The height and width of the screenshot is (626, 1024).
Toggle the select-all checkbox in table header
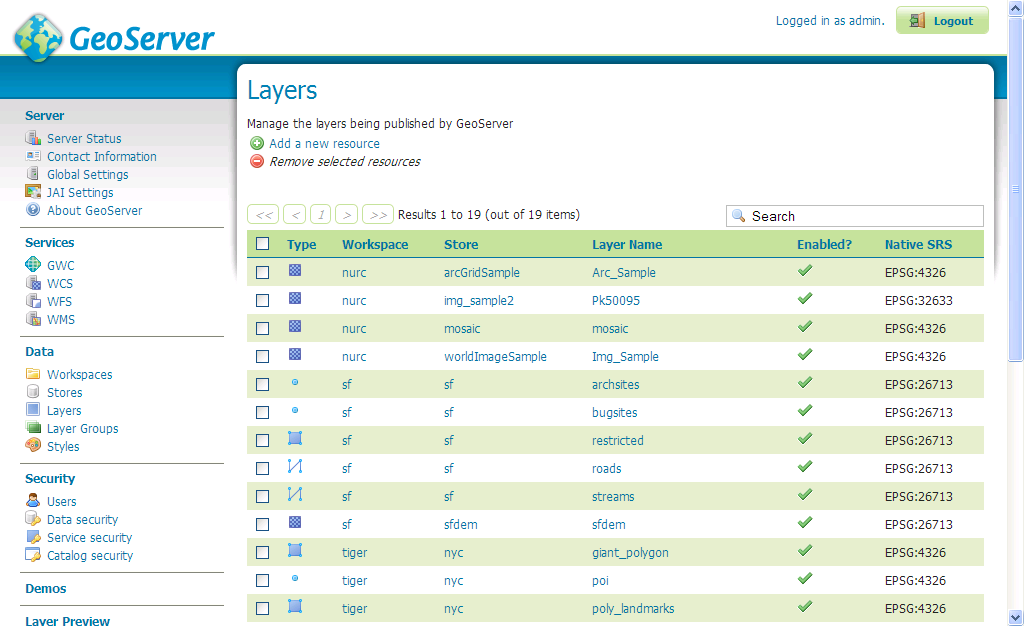click(263, 243)
